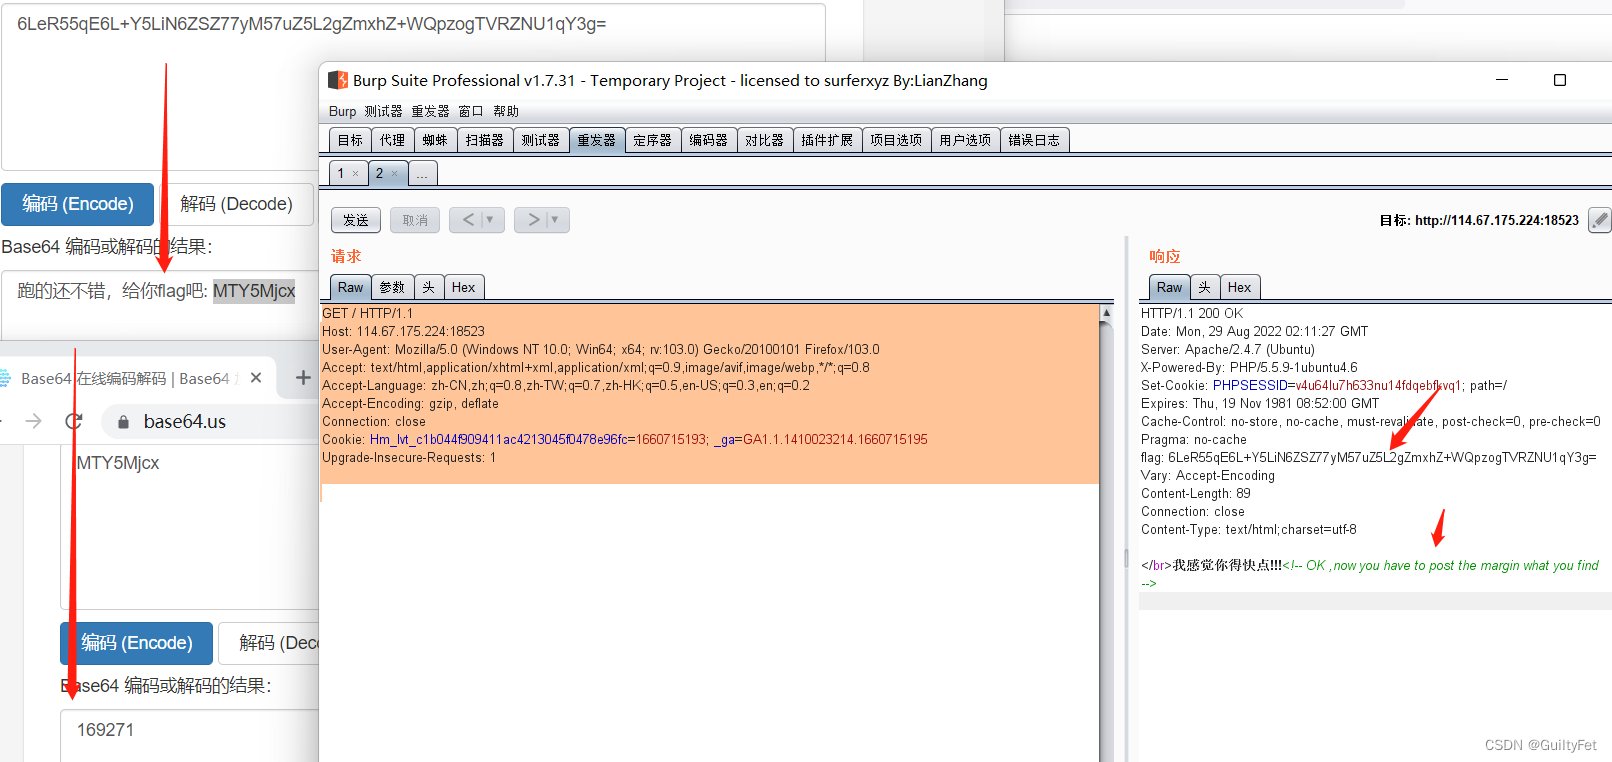The image size is (1612, 762).
Task: Click 编码 (Encode) in the upper base64 page
Action: [78, 204]
